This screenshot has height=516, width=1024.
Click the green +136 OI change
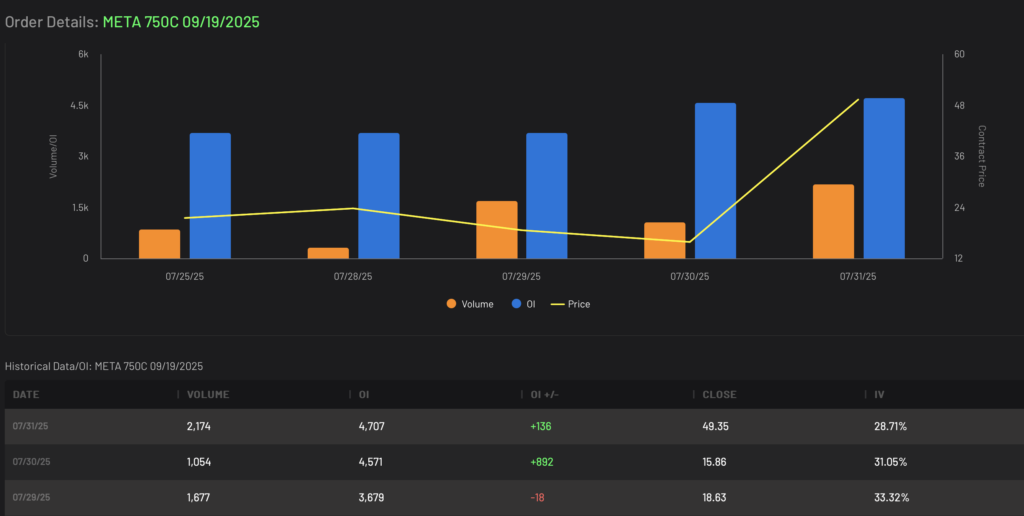click(541, 427)
